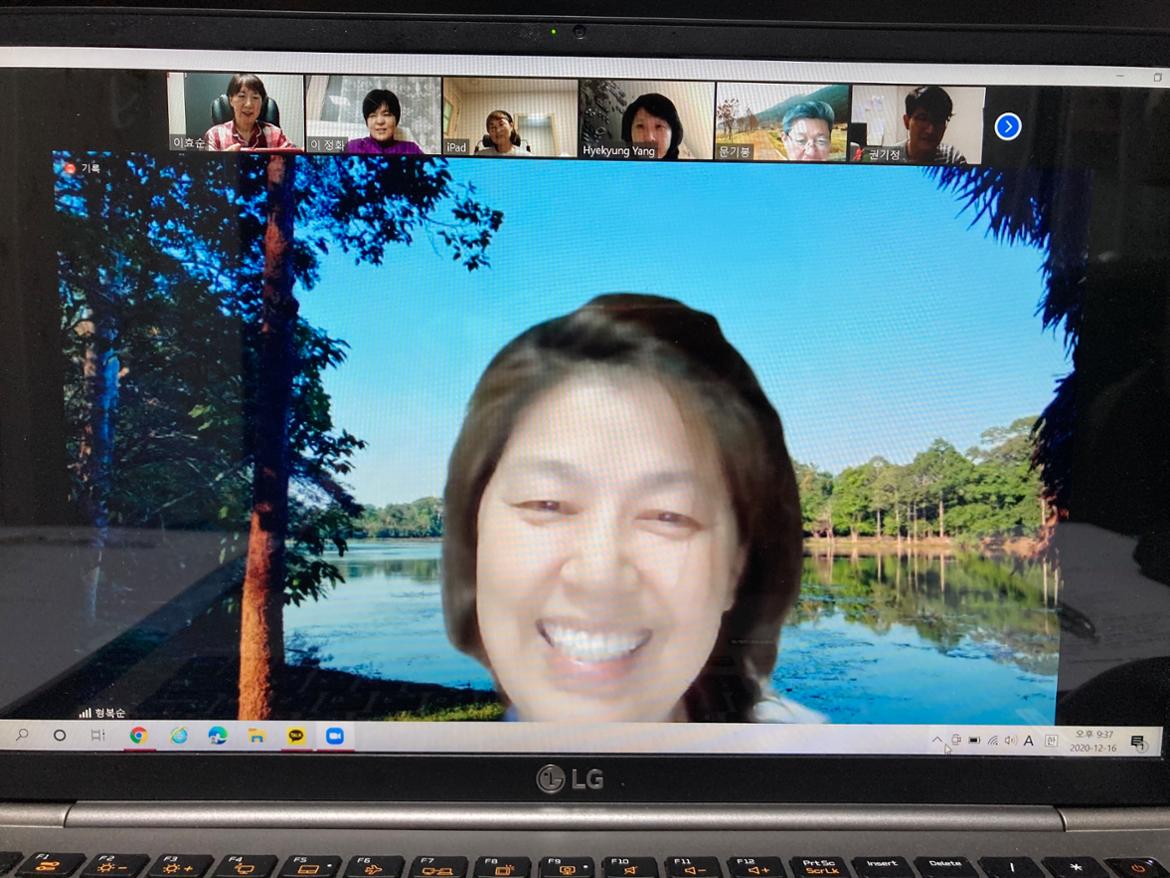Open Cortana circle icon
The width and height of the screenshot is (1170, 878).
pyautogui.click(x=59, y=735)
